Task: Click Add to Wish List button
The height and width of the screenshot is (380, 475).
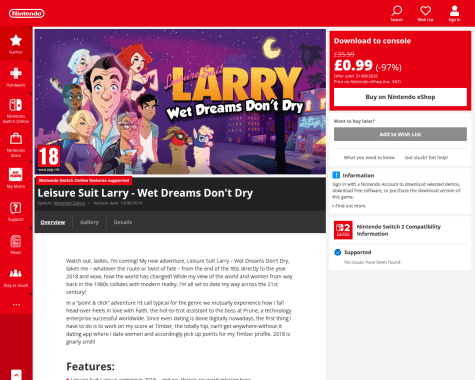Action: click(x=400, y=134)
